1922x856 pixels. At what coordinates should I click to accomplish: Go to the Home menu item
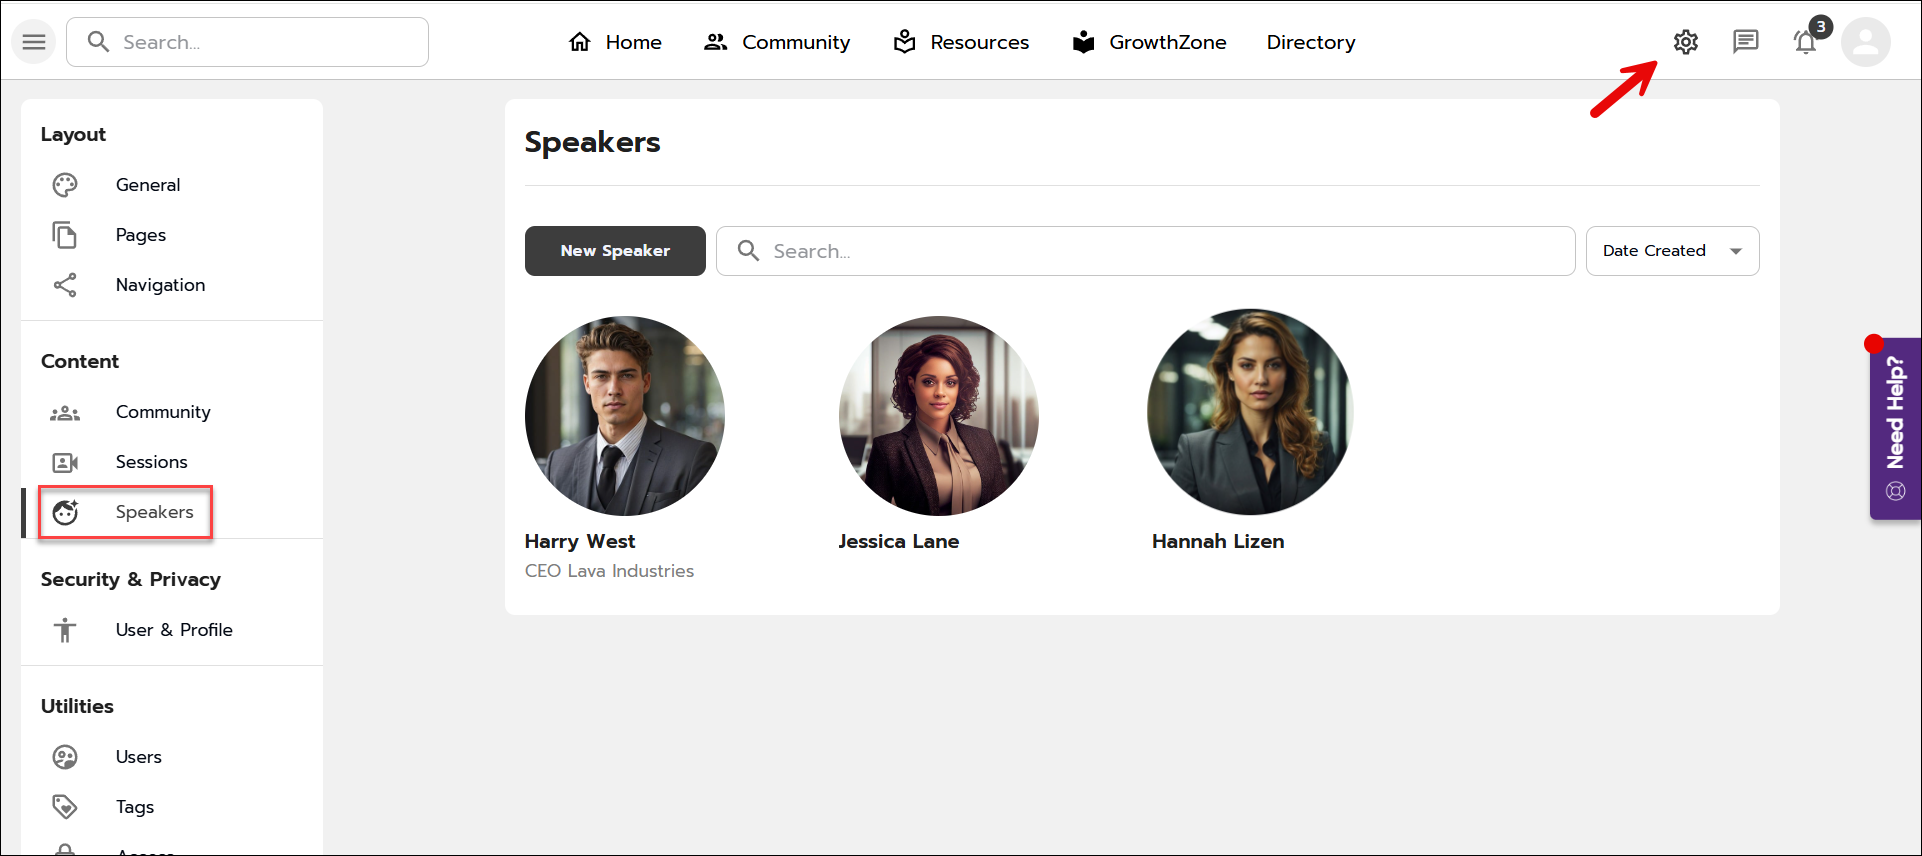(615, 42)
